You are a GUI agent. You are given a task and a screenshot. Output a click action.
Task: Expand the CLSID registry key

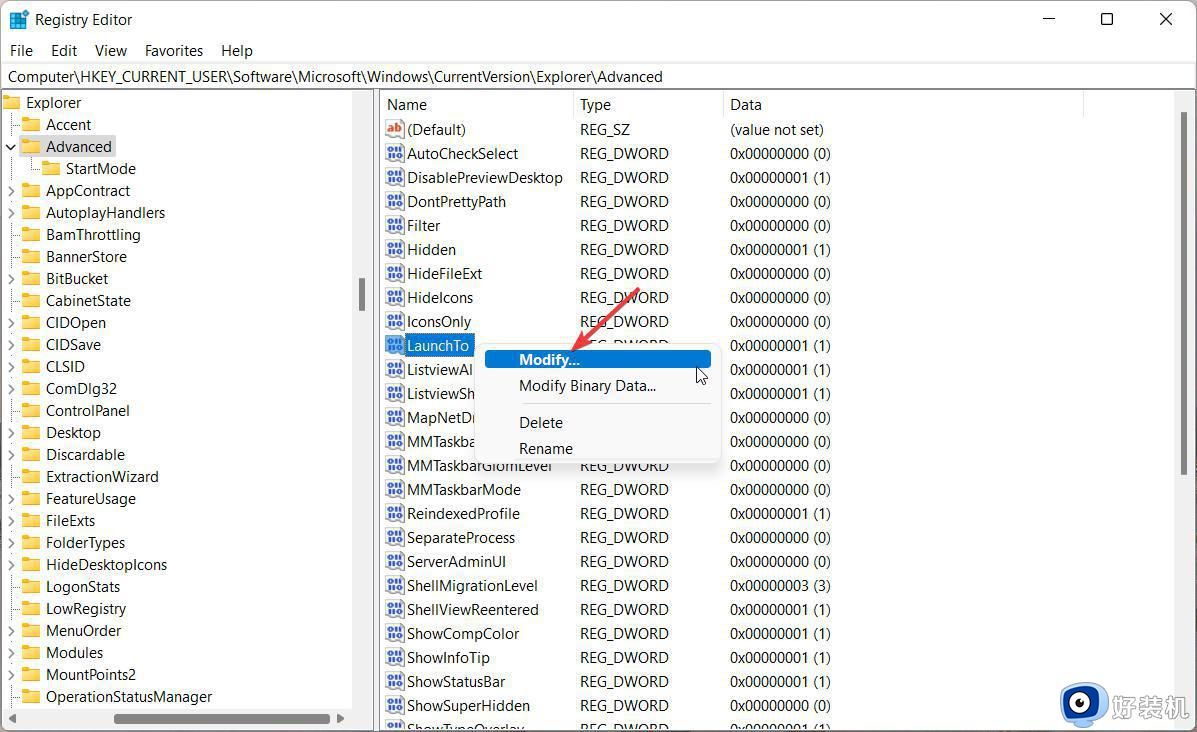coord(13,366)
